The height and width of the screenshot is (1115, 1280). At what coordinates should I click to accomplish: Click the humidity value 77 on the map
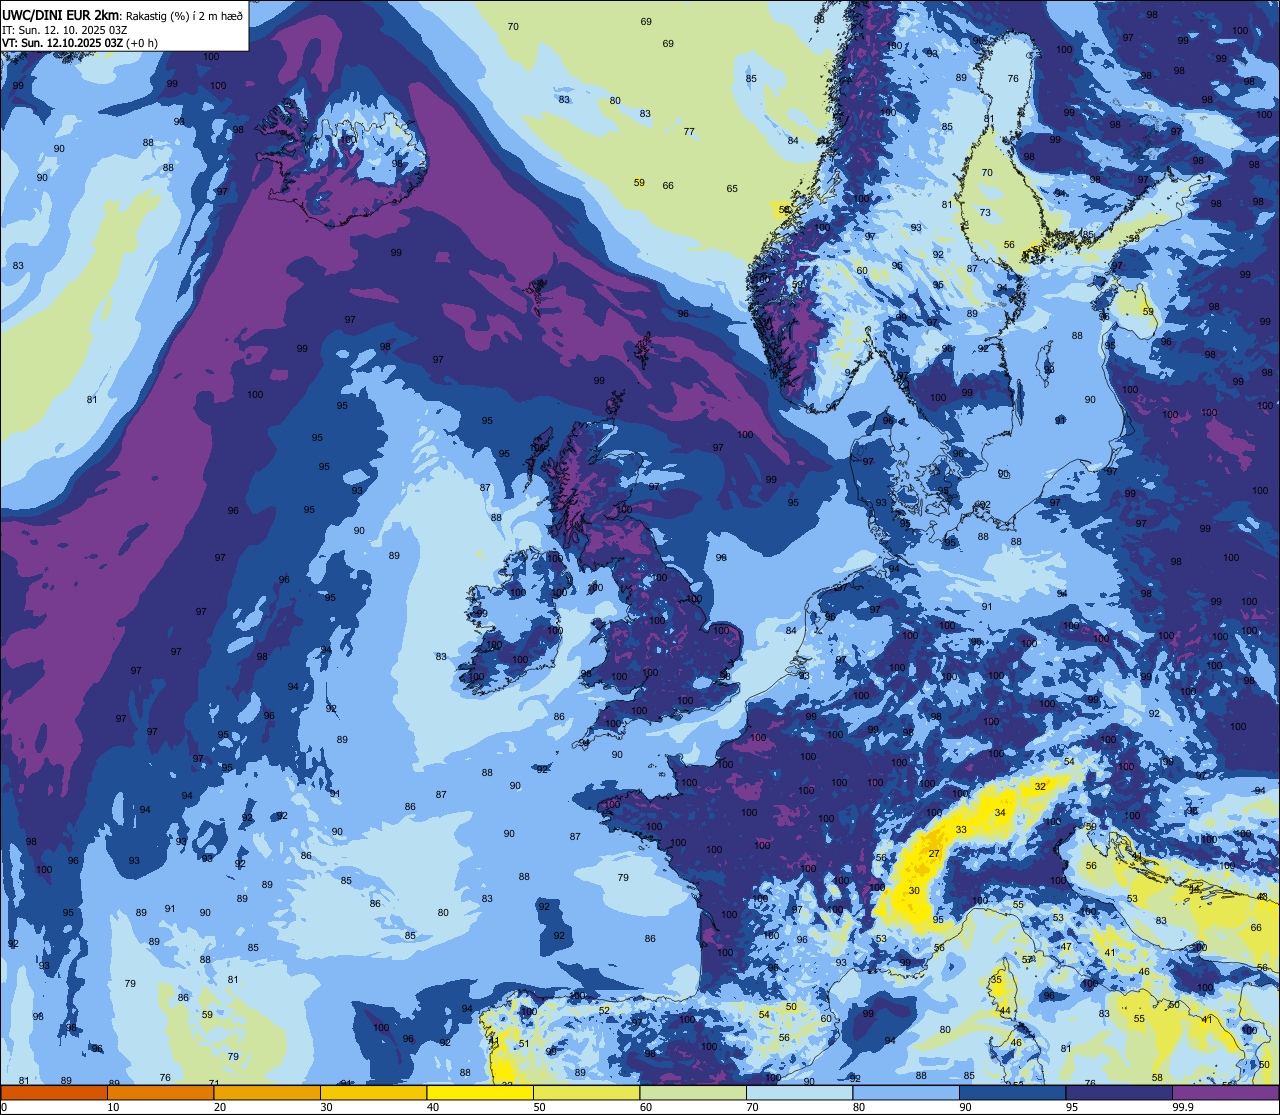pyautogui.click(x=689, y=131)
